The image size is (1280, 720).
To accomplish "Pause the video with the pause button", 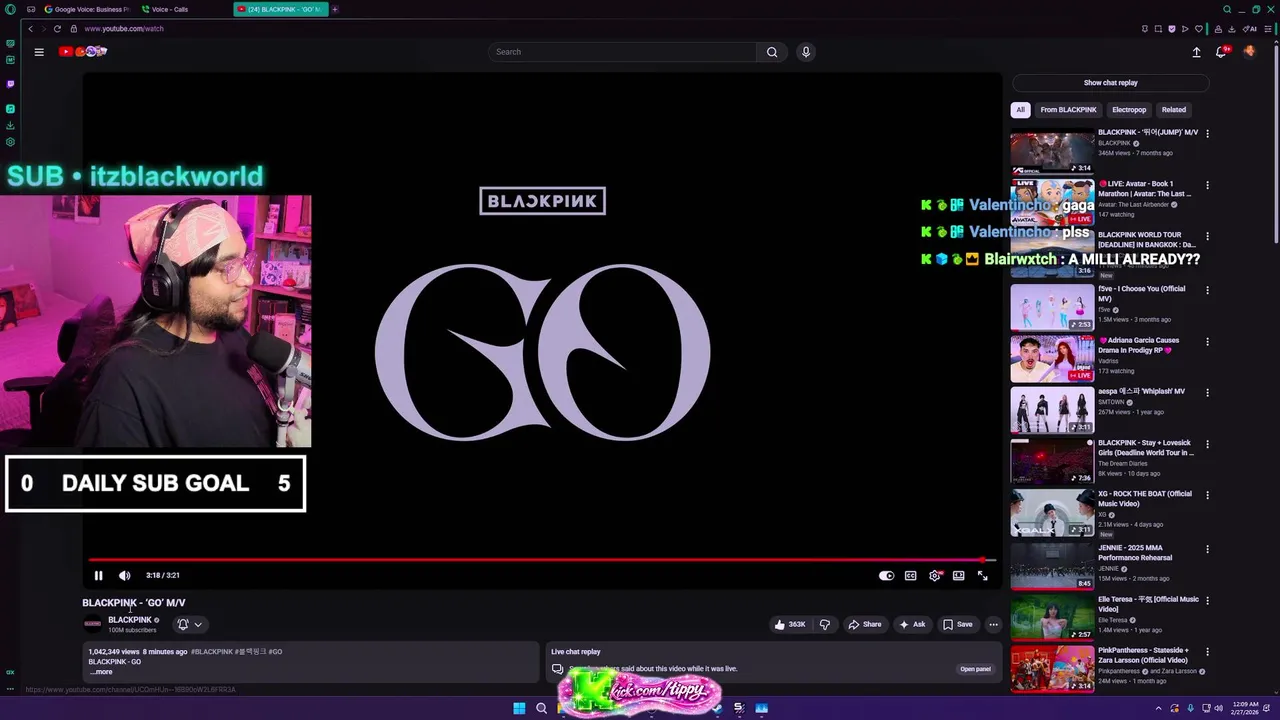I will (x=98, y=575).
